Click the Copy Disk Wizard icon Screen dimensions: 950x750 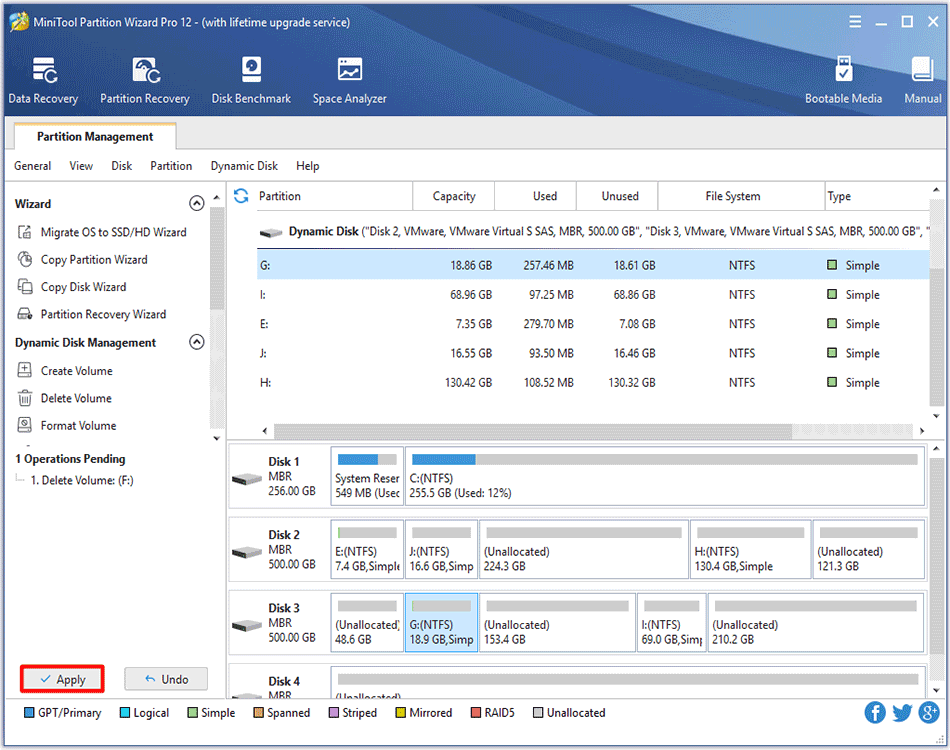[25, 287]
